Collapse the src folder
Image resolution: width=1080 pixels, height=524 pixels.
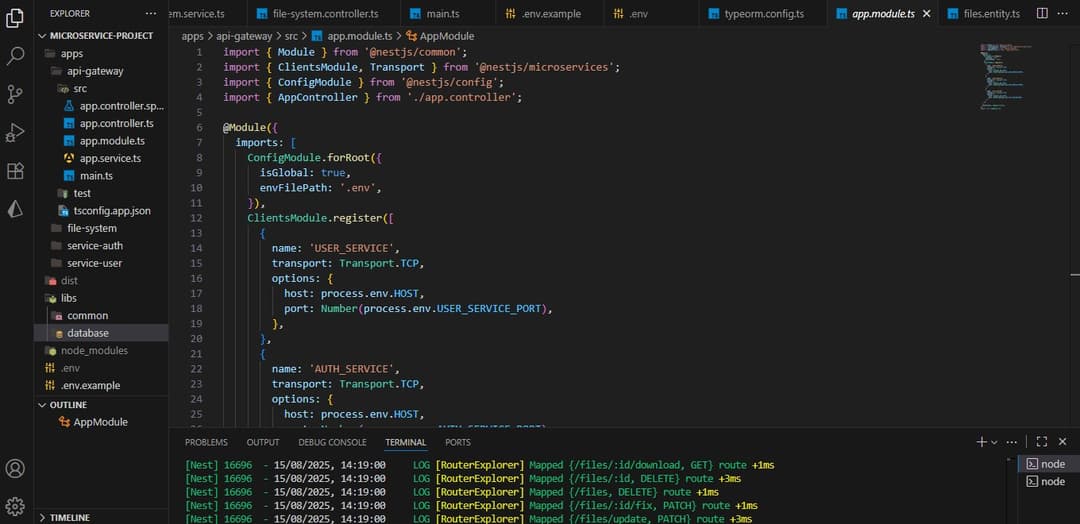(x=101, y=88)
